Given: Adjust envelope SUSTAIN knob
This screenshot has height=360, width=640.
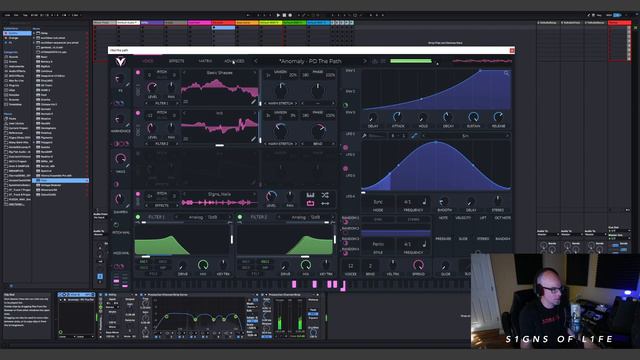Looking at the screenshot, I should [473, 118].
